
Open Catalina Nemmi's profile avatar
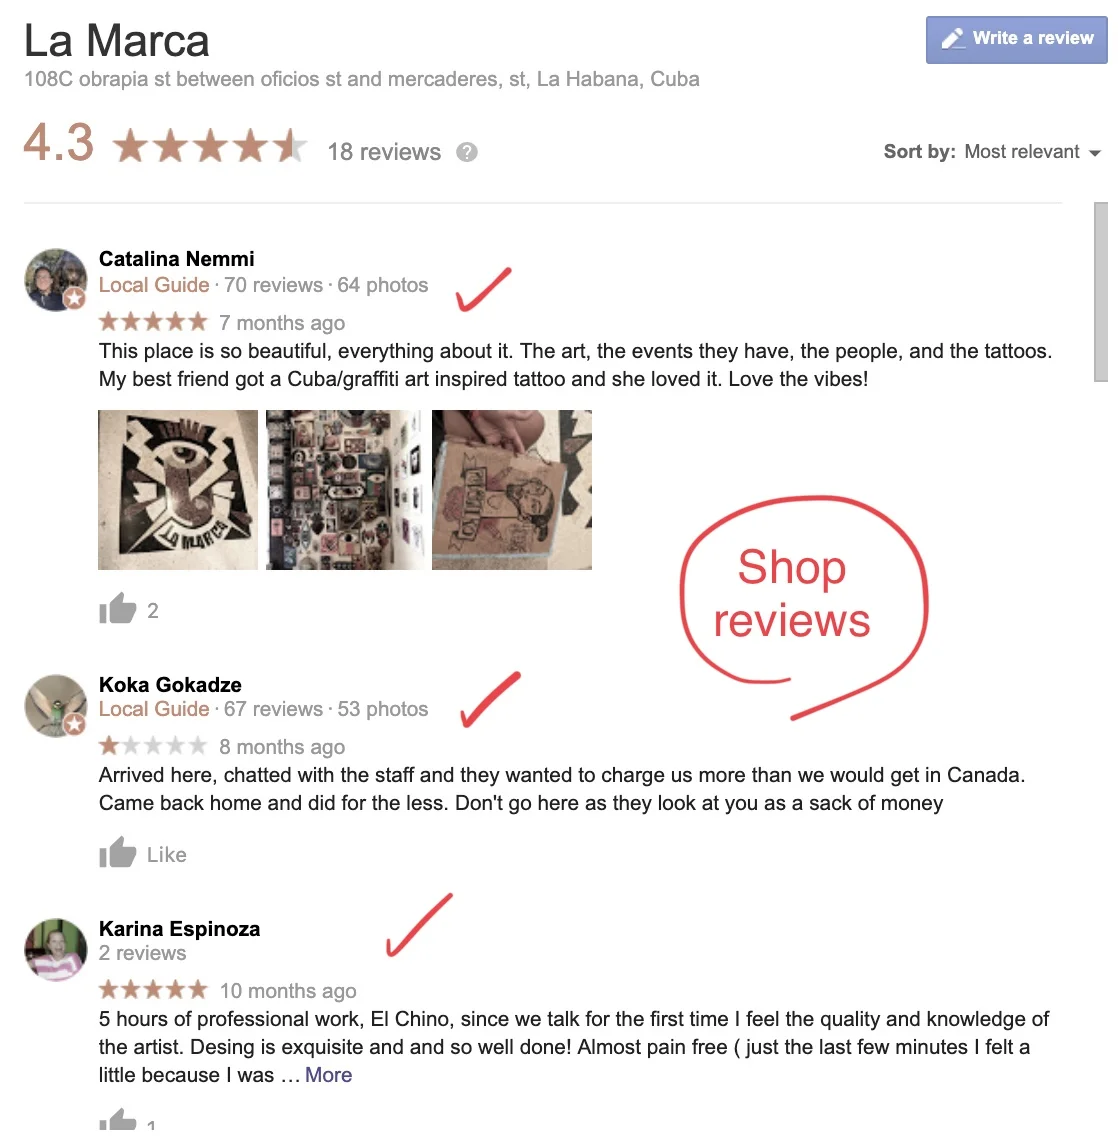pyautogui.click(x=56, y=280)
